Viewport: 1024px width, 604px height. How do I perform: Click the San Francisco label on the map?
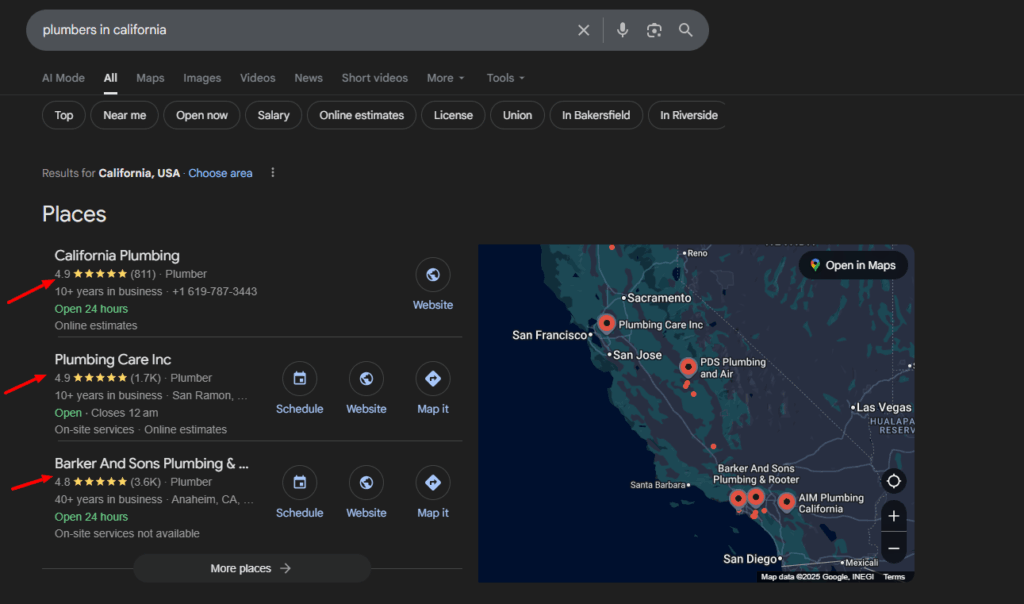(x=549, y=335)
